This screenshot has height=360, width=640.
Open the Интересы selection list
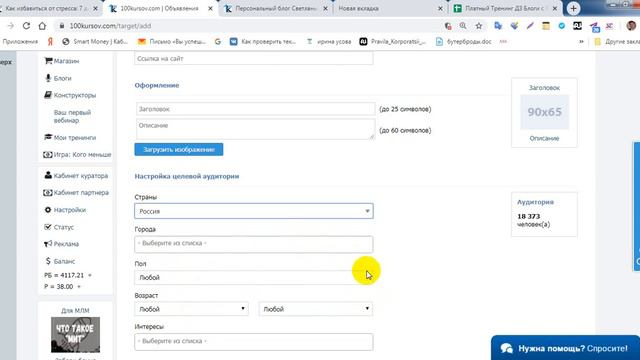coord(253,342)
